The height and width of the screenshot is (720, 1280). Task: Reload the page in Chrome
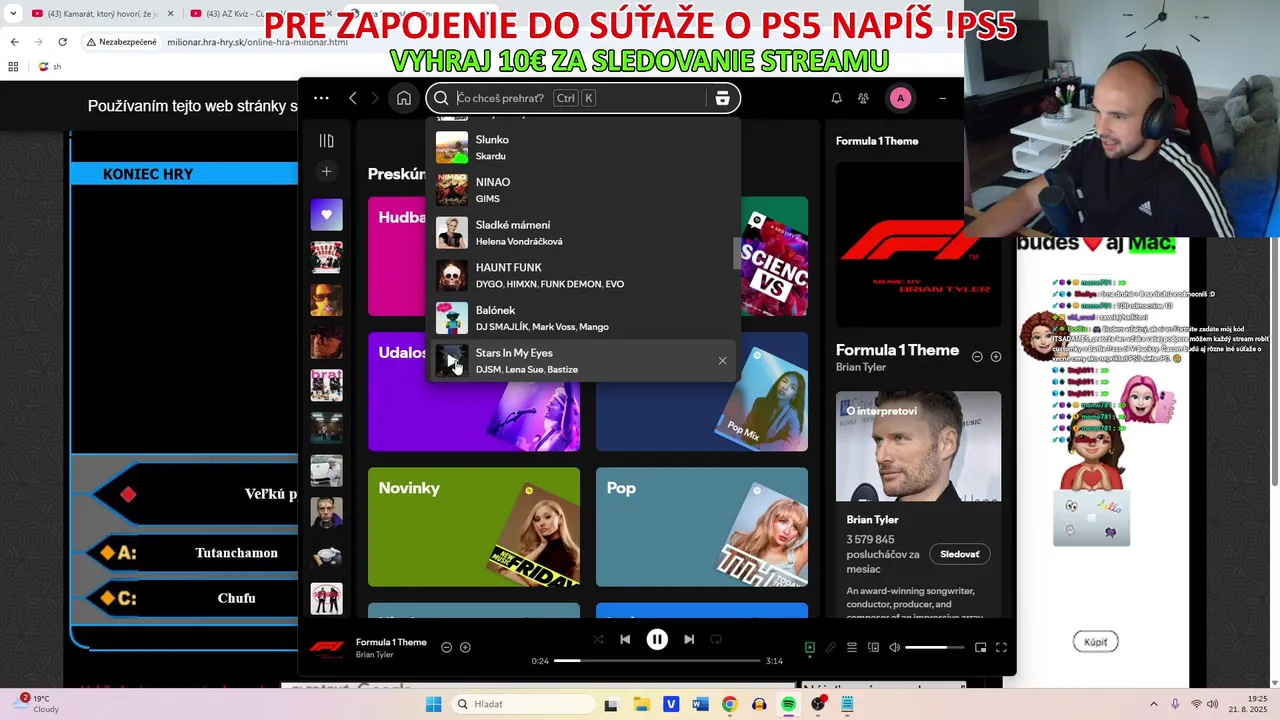62,42
